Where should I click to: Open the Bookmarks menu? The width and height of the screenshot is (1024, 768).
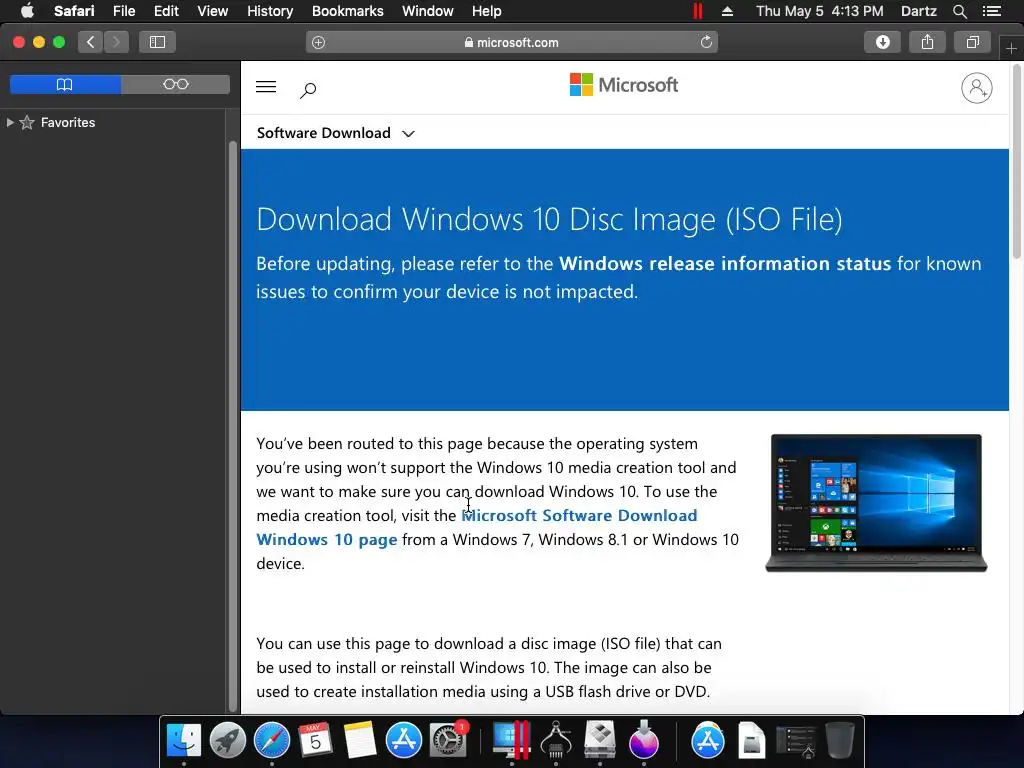coord(347,11)
